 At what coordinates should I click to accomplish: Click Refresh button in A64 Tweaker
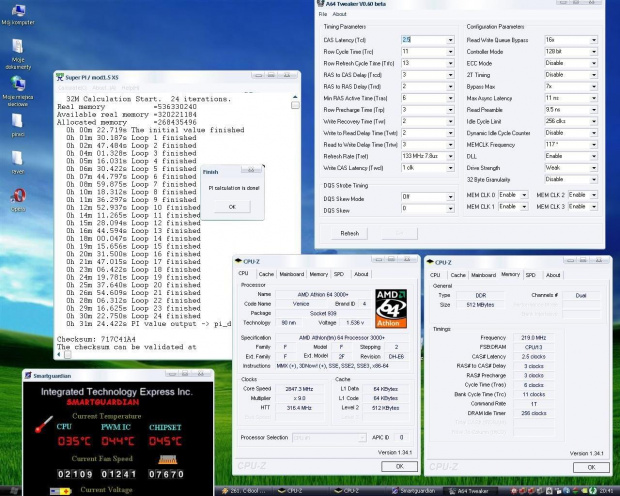[x=350, y=233]
